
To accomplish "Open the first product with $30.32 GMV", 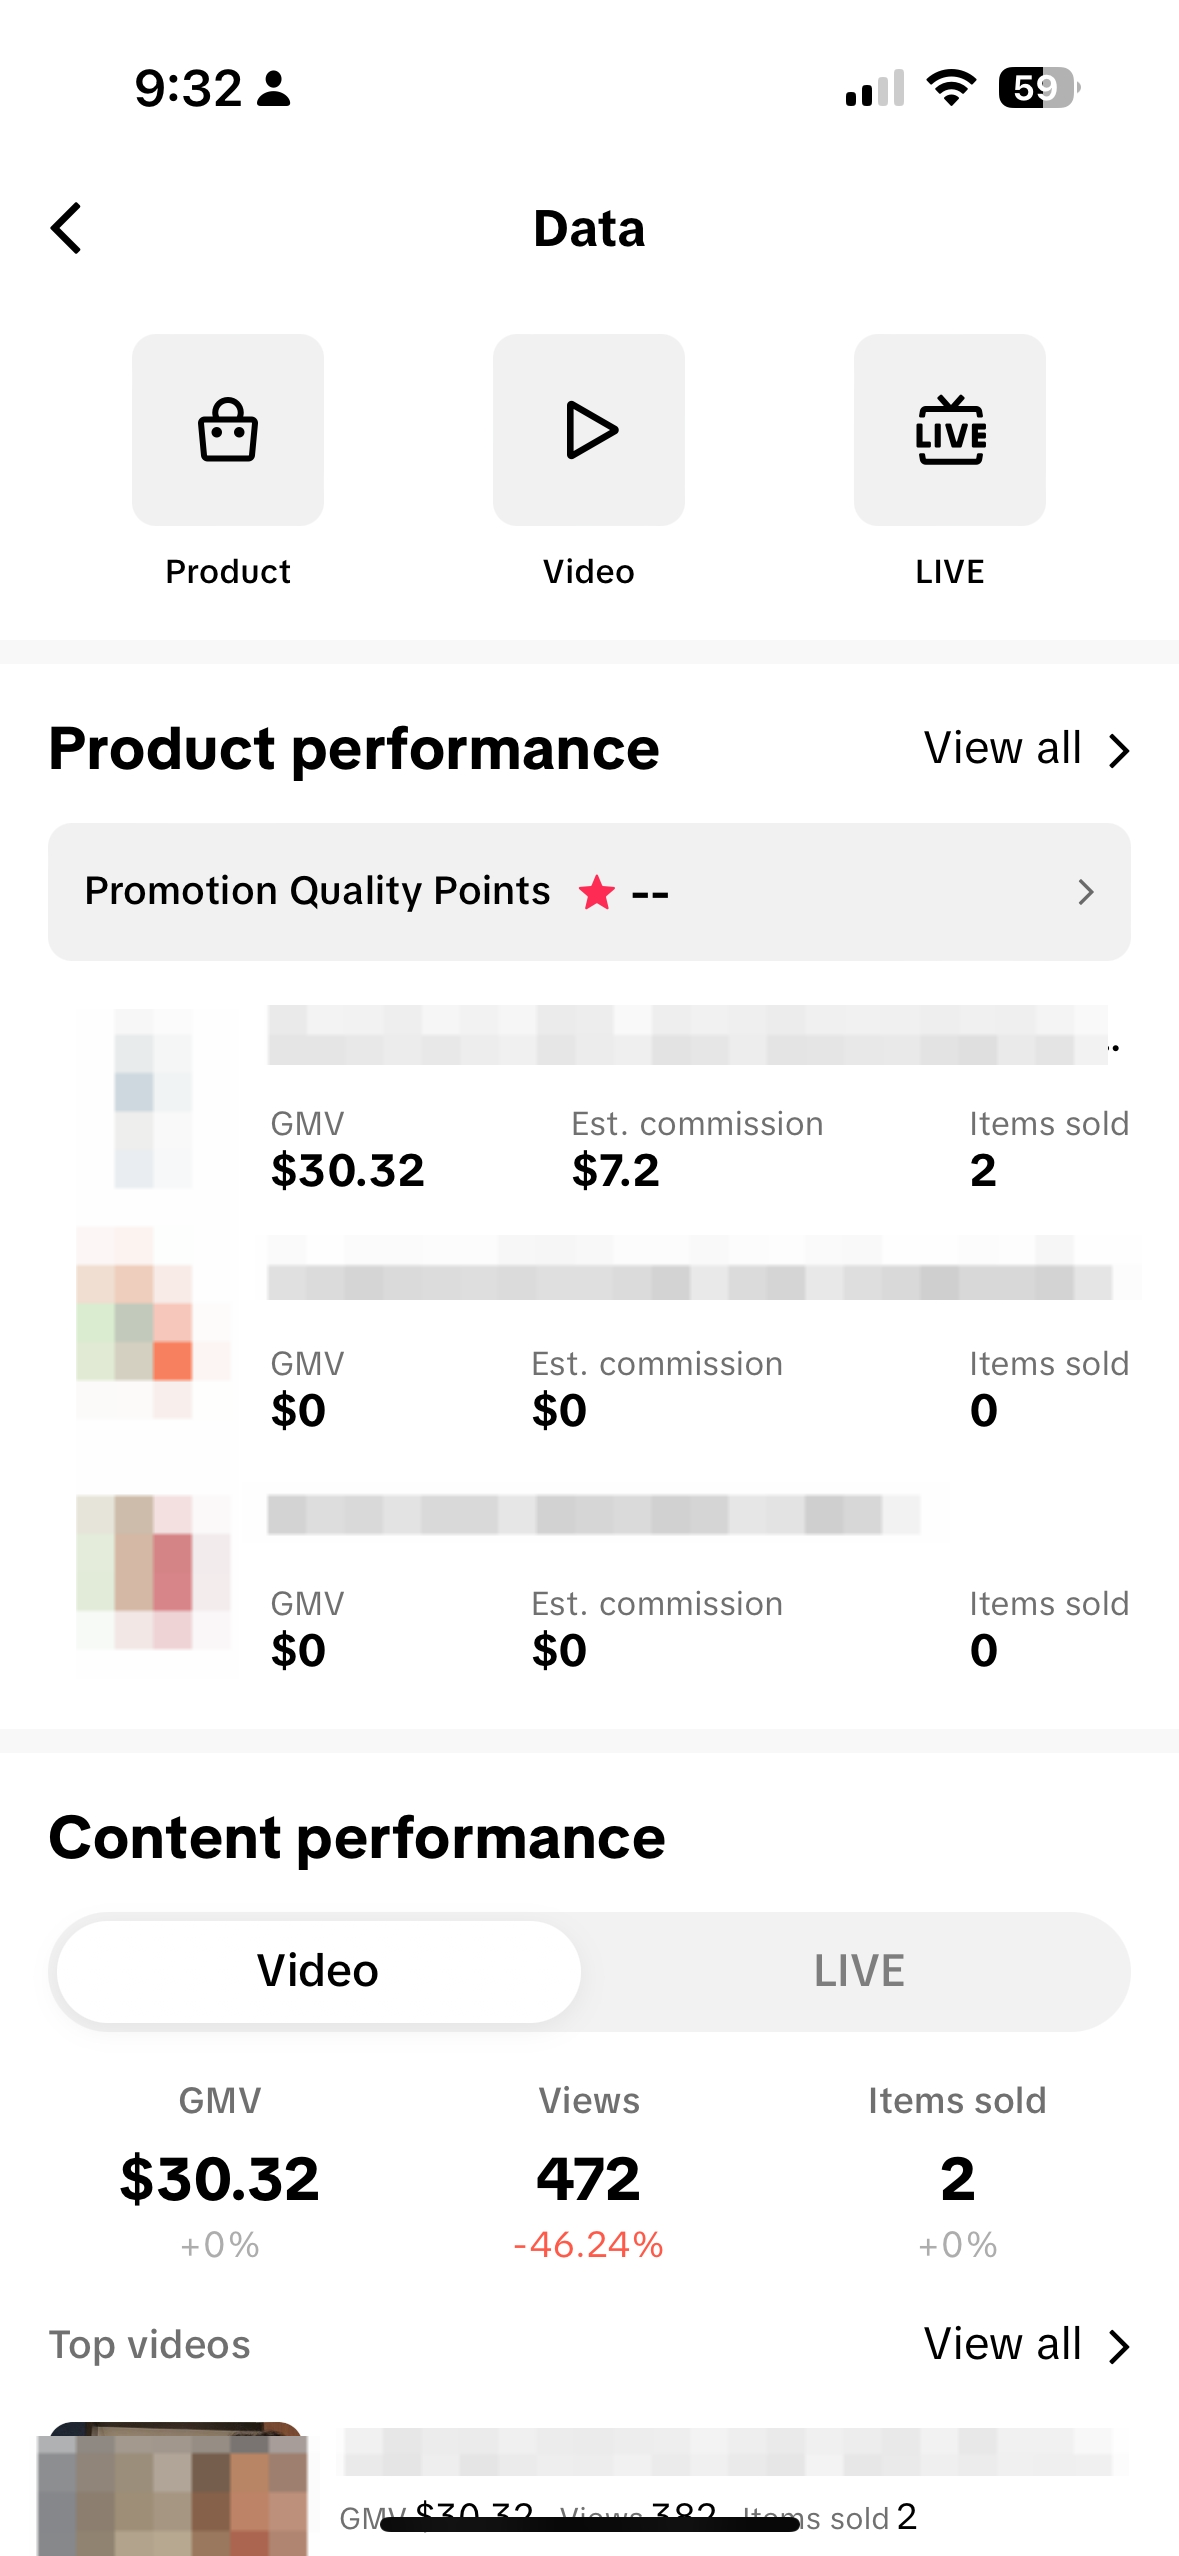I will tap(600, 1100).
